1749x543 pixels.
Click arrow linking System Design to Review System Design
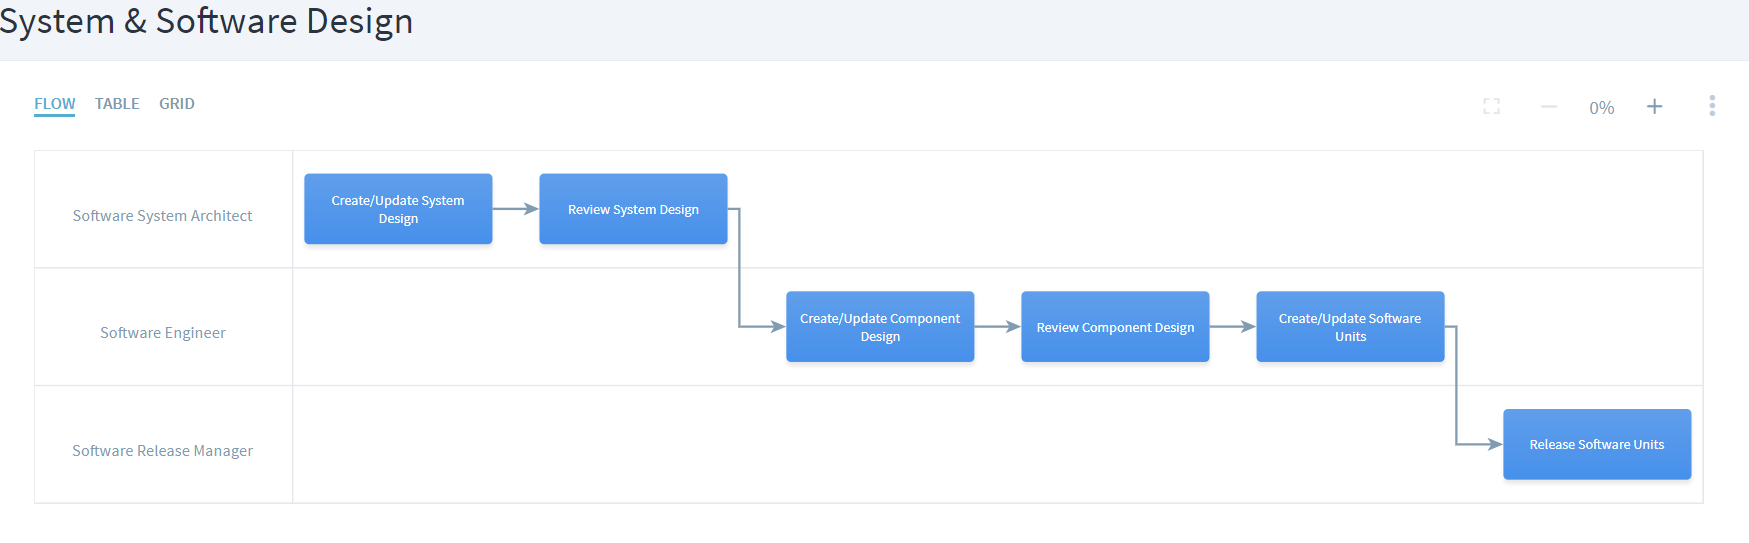(515, 209)
